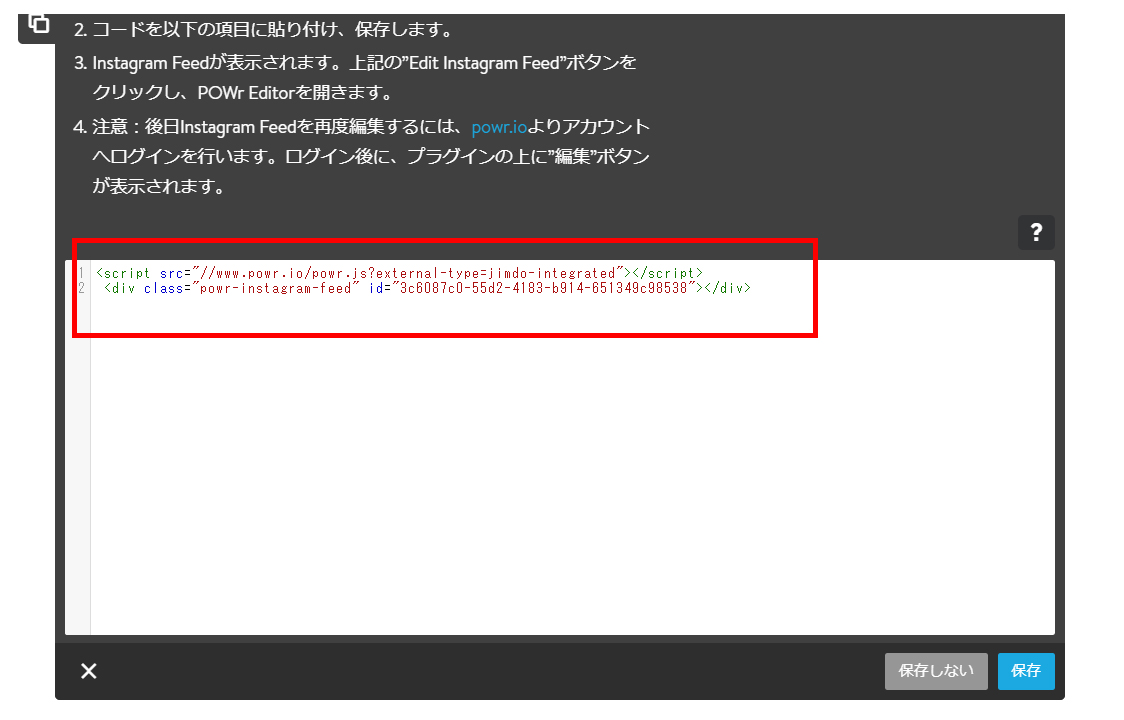Open help via the question mark icon
The width and height of the screenshot is (1124, 720).
pyautogui.click(x=1036, y=233)
